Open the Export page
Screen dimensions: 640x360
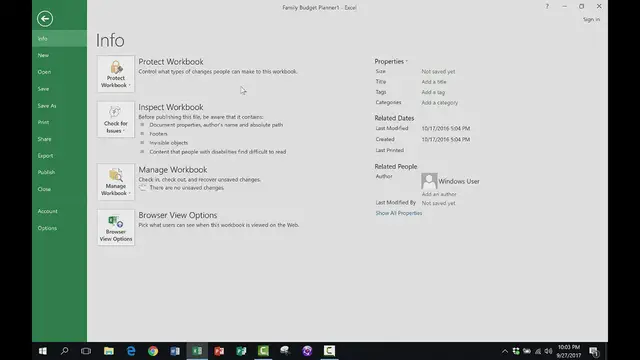60,156
